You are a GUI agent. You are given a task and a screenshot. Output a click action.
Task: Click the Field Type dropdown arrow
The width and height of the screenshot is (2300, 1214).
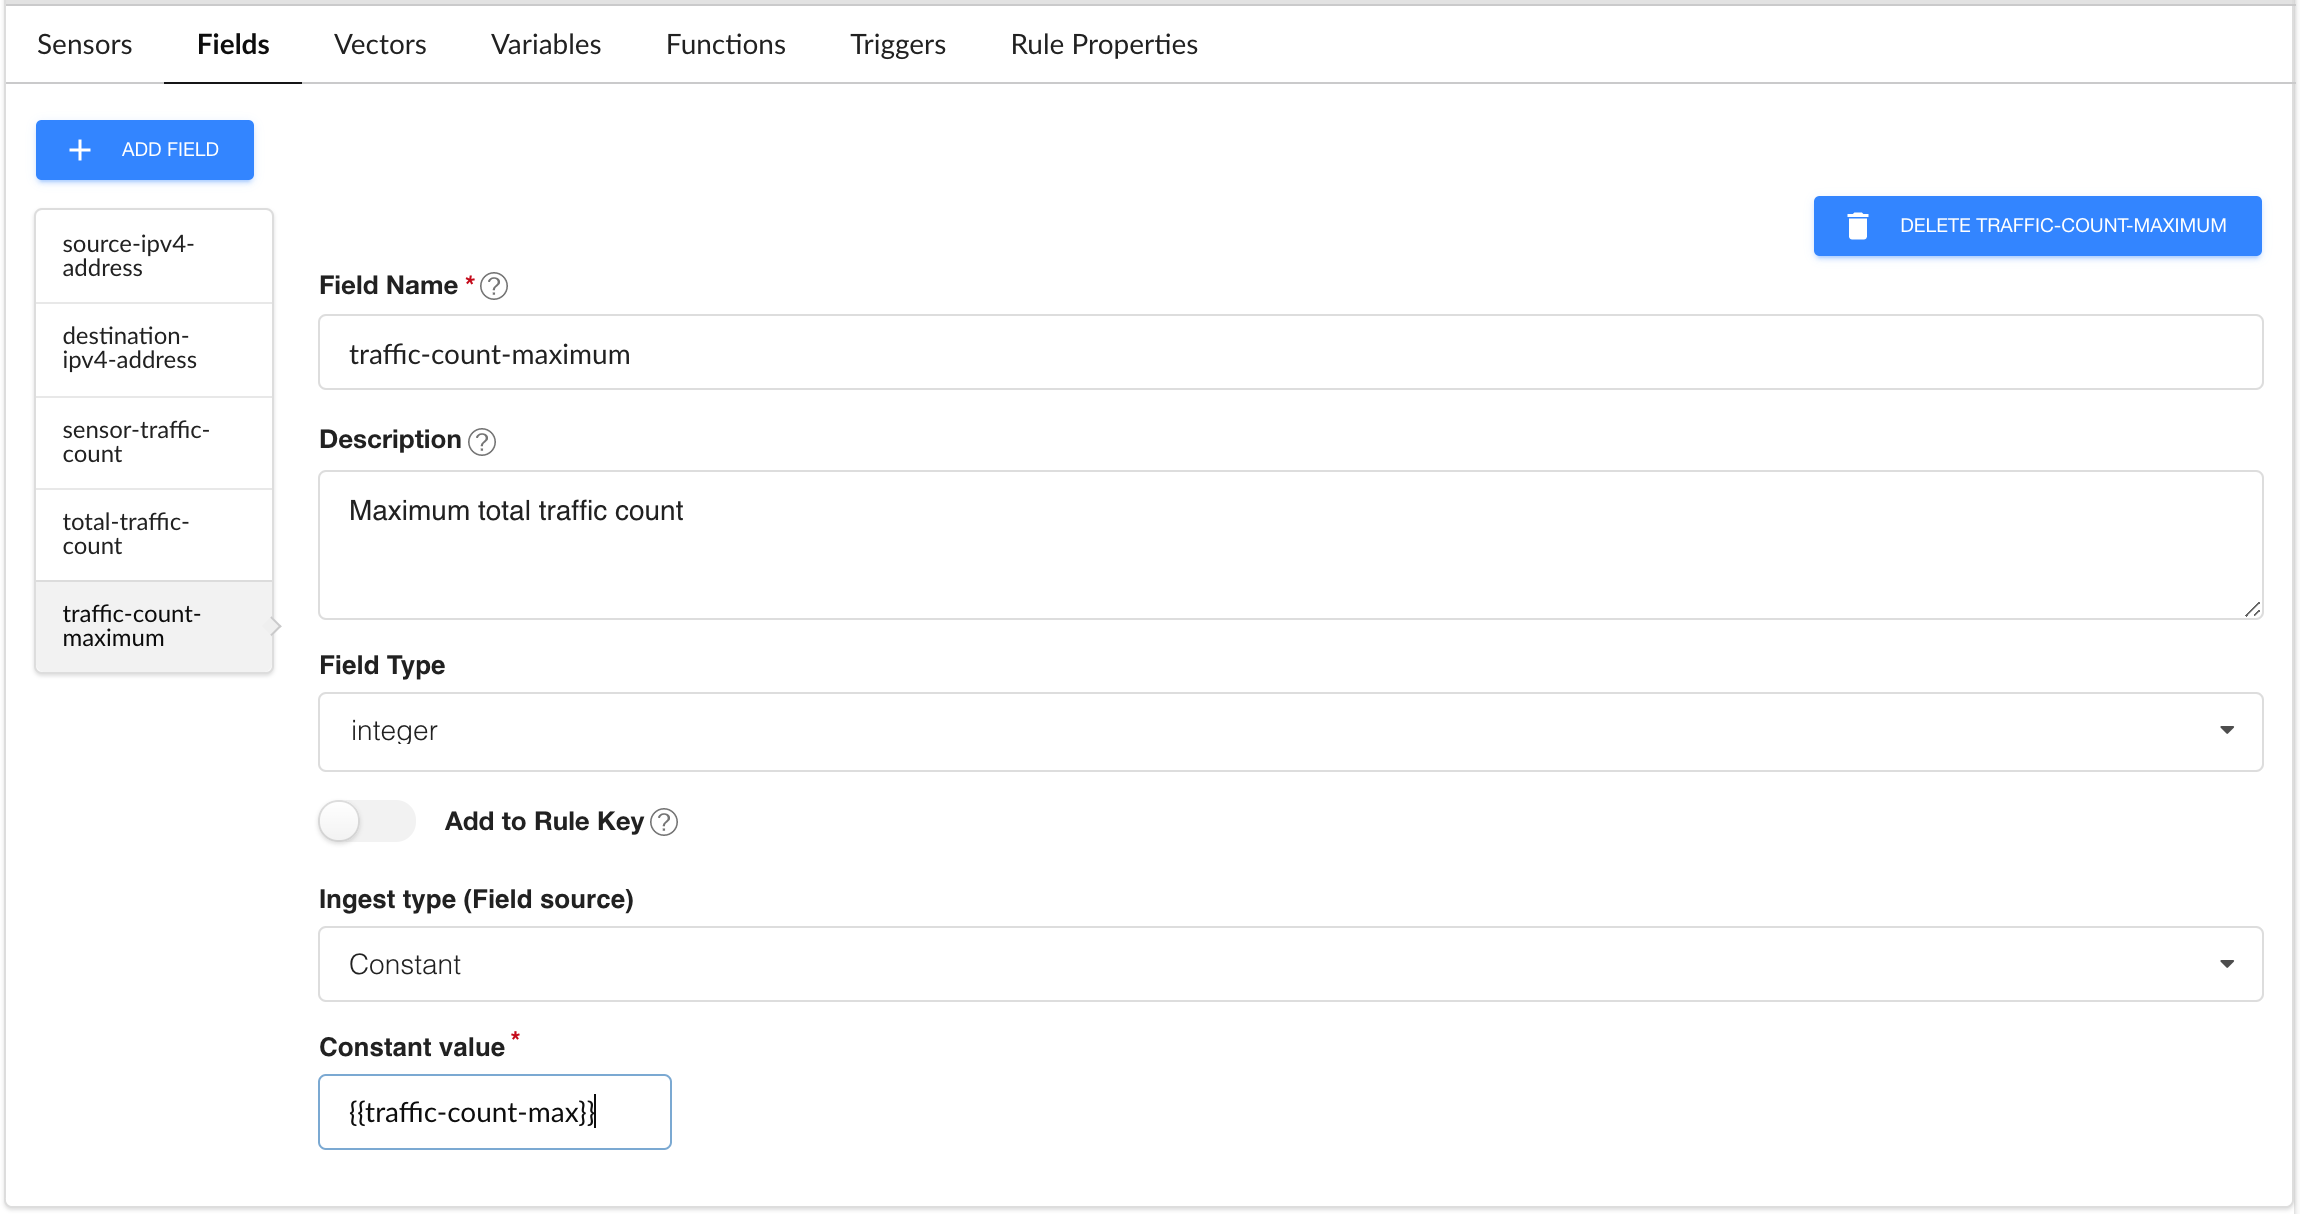tap(2226, 731)
